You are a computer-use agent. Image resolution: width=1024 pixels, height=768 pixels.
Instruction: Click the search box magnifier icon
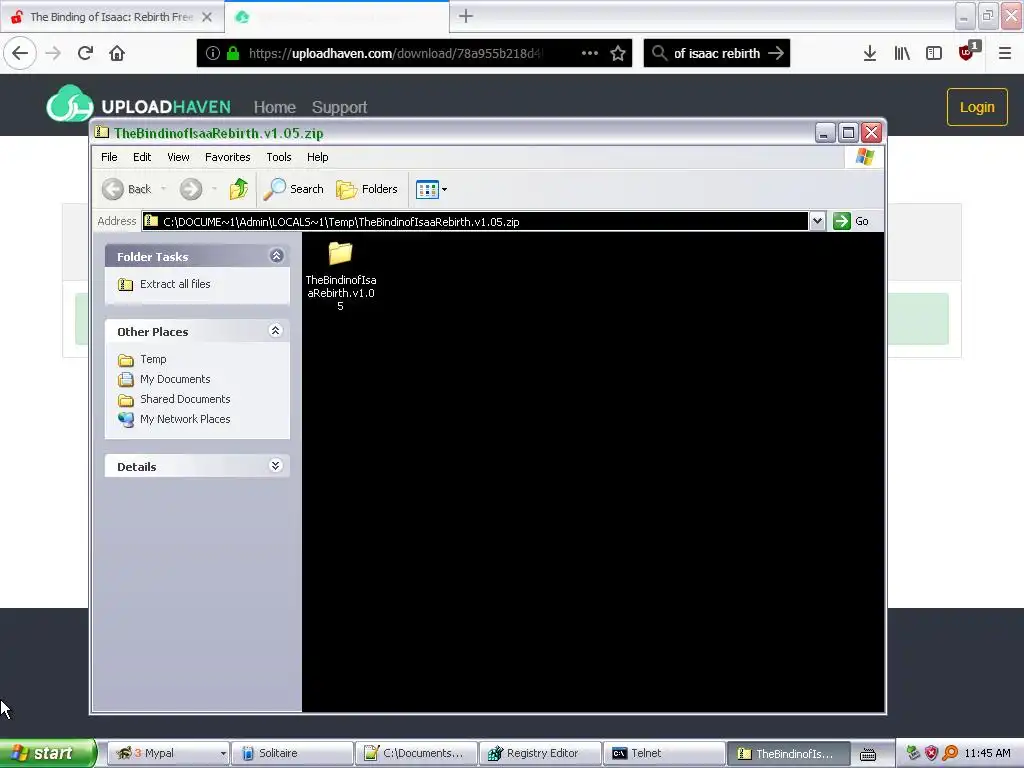[x=660, y=54]
